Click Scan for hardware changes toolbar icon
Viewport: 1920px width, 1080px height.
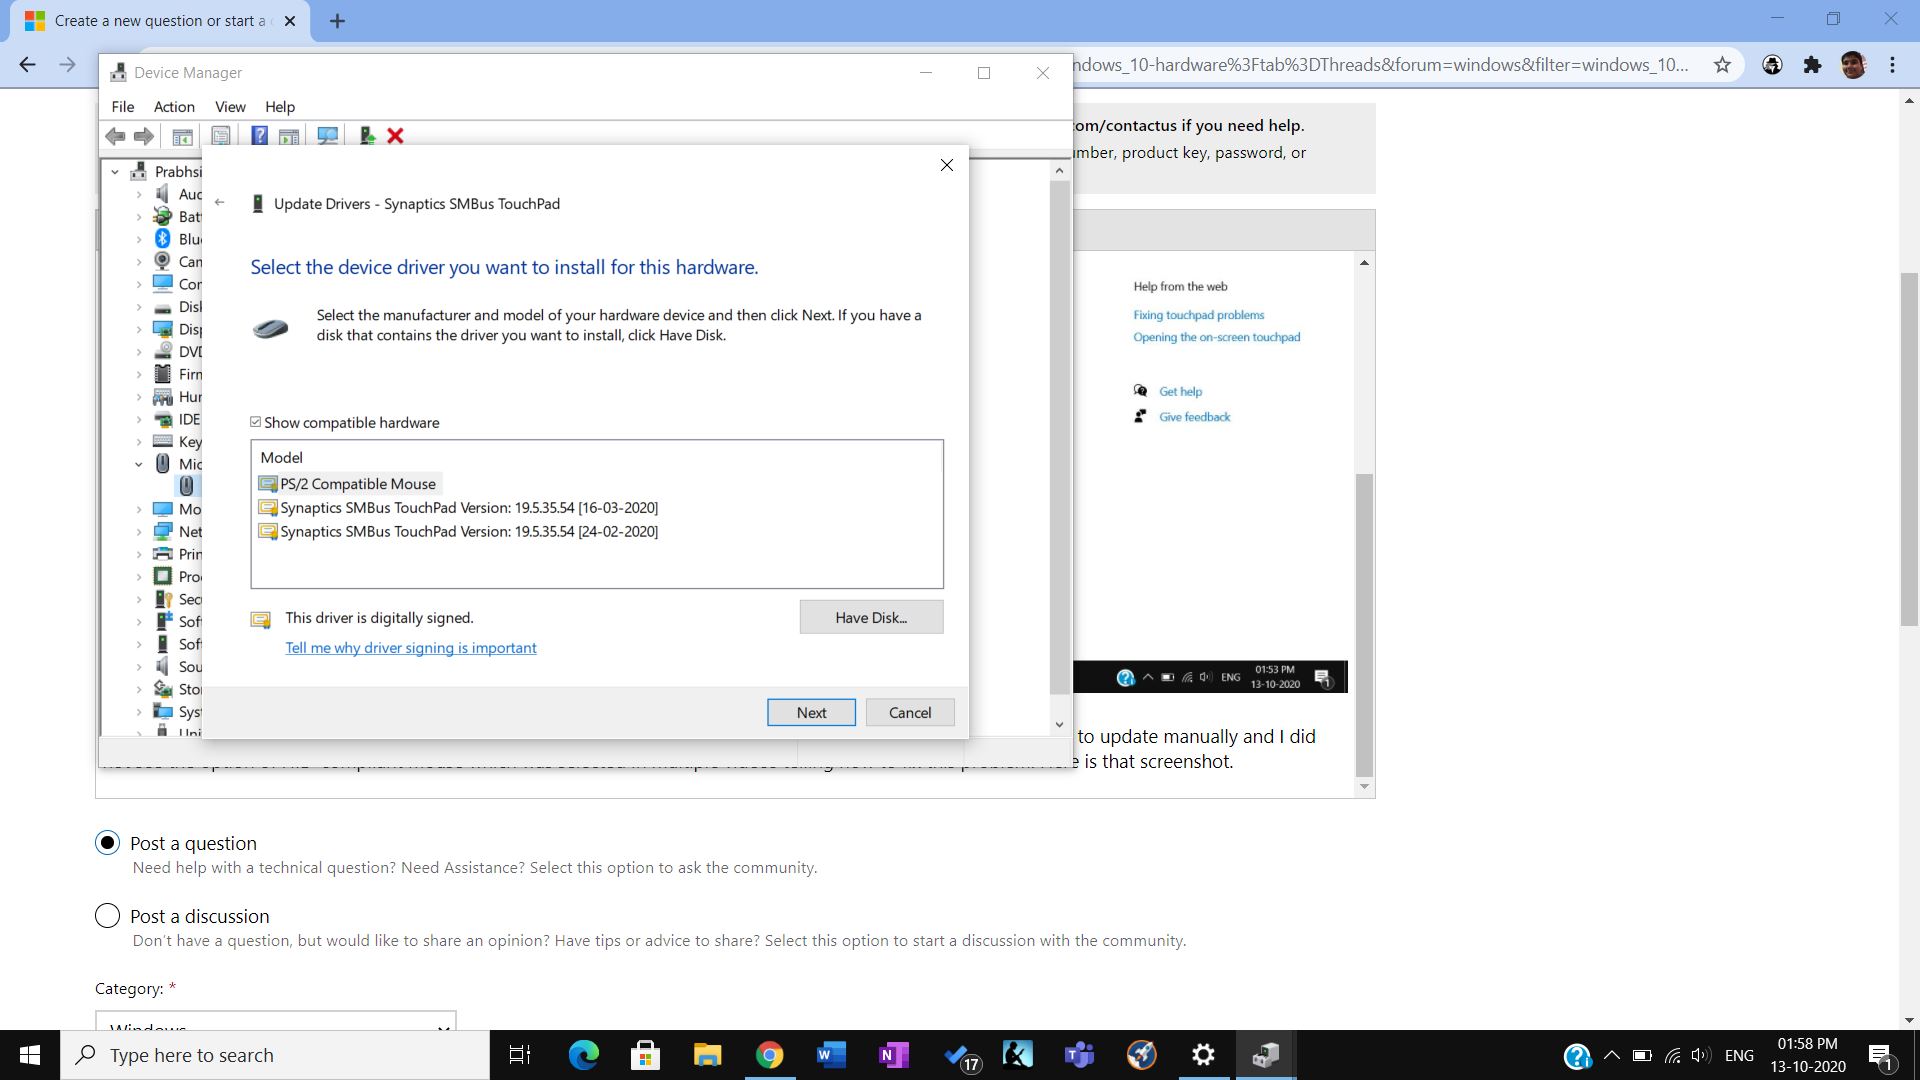click(327, 136)
